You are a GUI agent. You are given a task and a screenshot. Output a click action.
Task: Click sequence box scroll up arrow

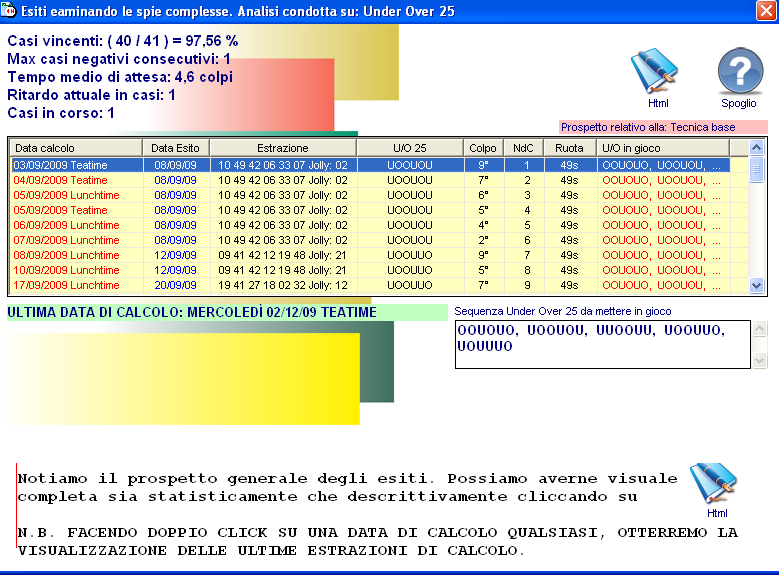(759, 329)
